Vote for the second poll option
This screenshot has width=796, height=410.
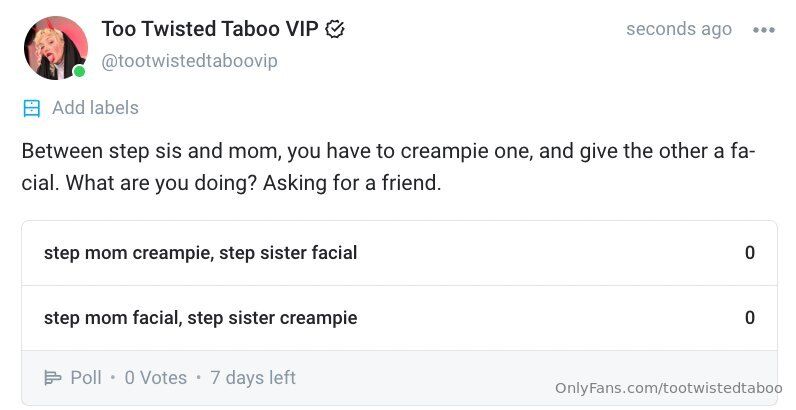[200, 318]
